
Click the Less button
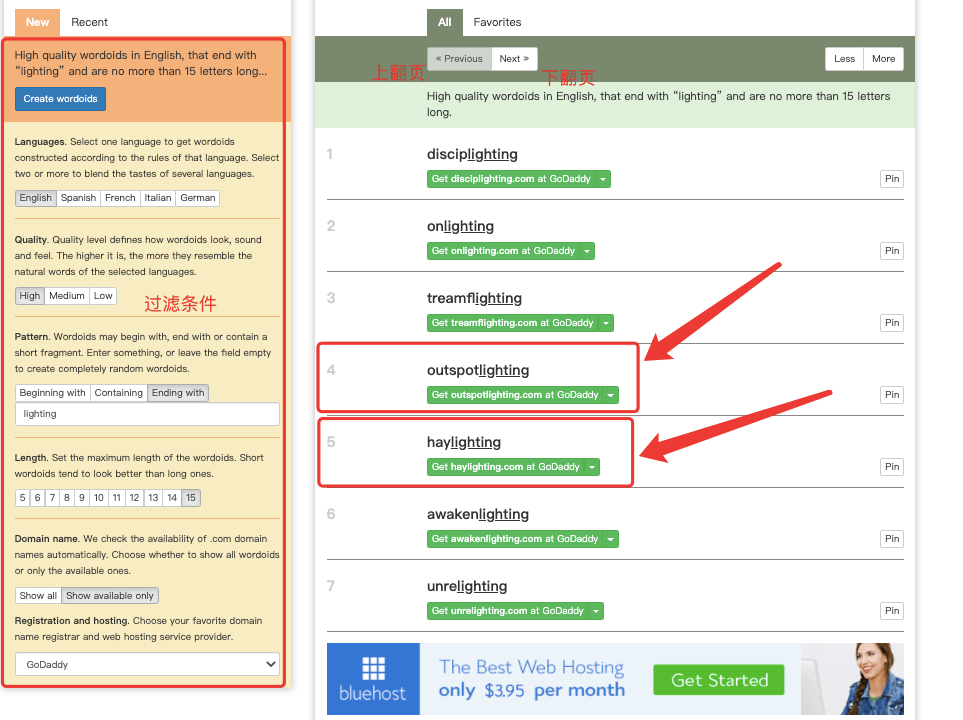click(844, 59)
